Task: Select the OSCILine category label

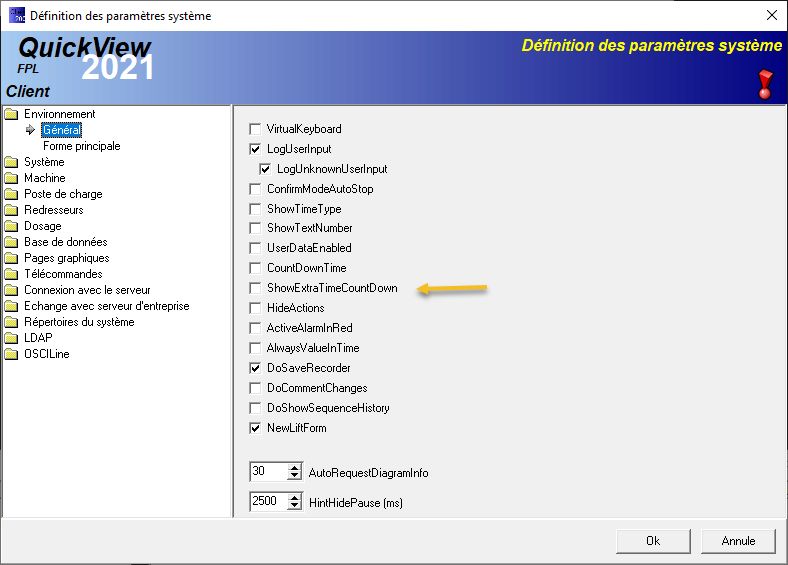Action: pyautogui.click(x=47, y=354)
